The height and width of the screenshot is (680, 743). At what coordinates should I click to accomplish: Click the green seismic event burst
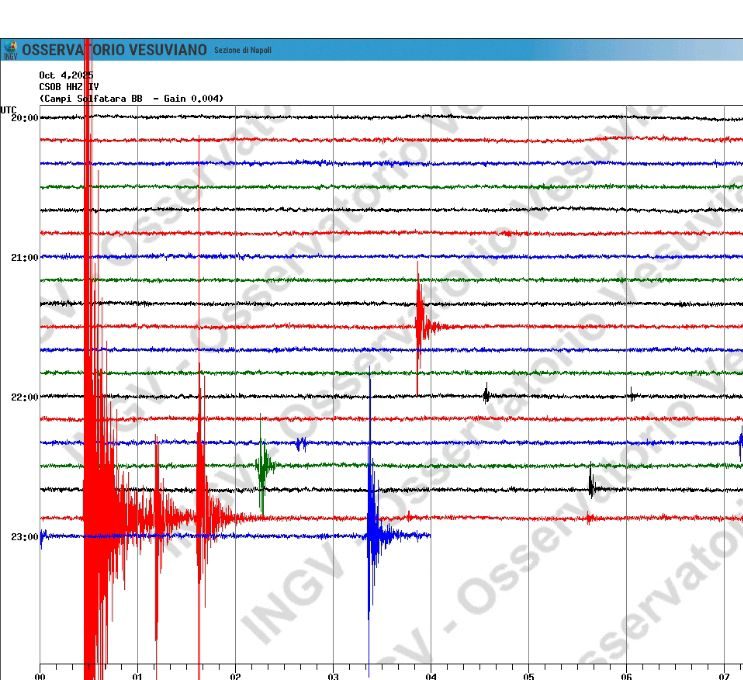[x=264, y=466]
